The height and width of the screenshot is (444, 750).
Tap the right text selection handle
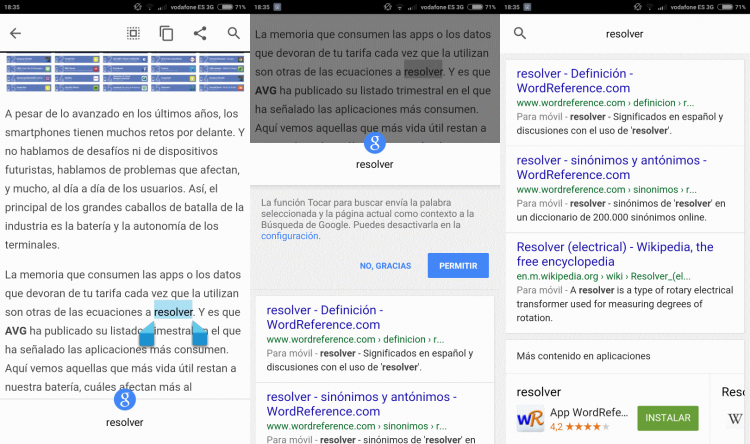(x=199, y=333)
